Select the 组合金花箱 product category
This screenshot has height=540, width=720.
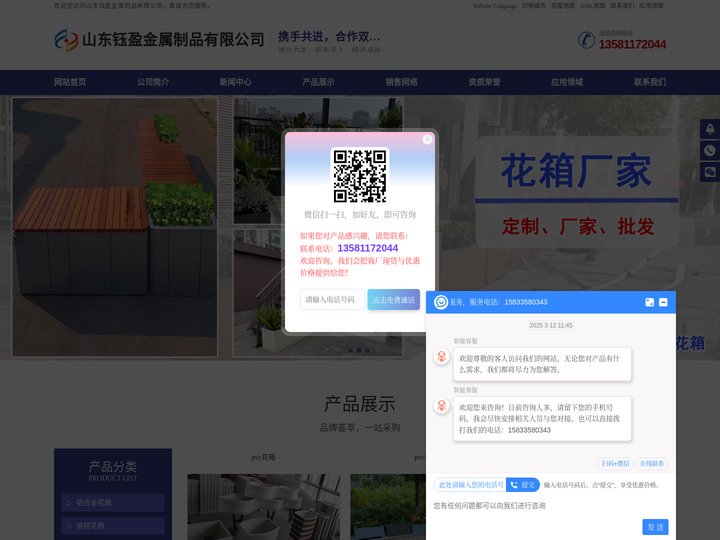(x=113, y=503)
